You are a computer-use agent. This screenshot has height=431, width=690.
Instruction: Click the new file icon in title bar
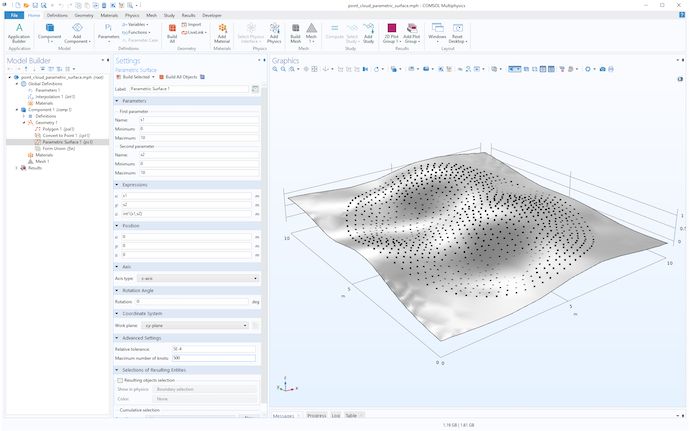[18, 5]
